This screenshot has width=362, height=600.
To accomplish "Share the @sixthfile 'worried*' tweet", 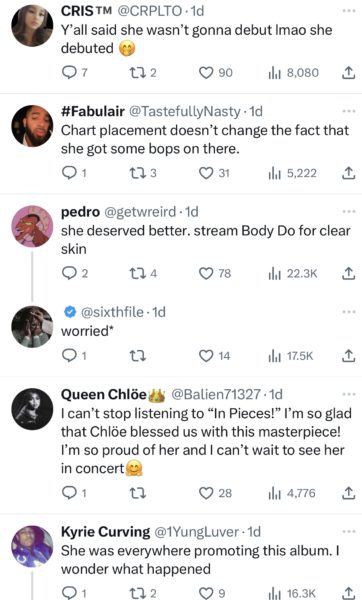I will pyautogui.click(x=348, y=356).
